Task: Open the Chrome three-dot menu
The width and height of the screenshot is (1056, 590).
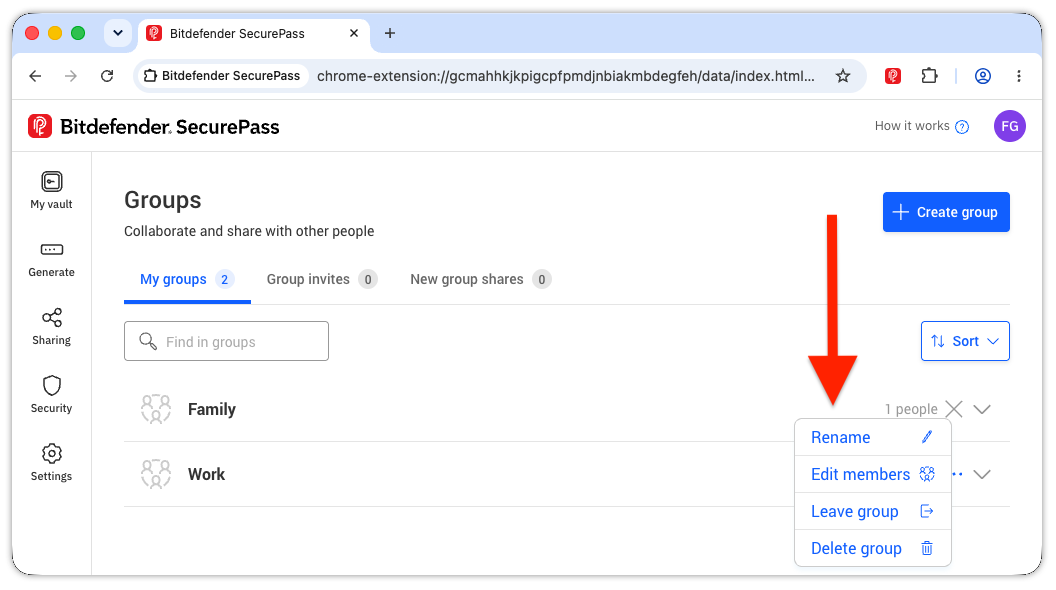Action: coord(1018,76)
